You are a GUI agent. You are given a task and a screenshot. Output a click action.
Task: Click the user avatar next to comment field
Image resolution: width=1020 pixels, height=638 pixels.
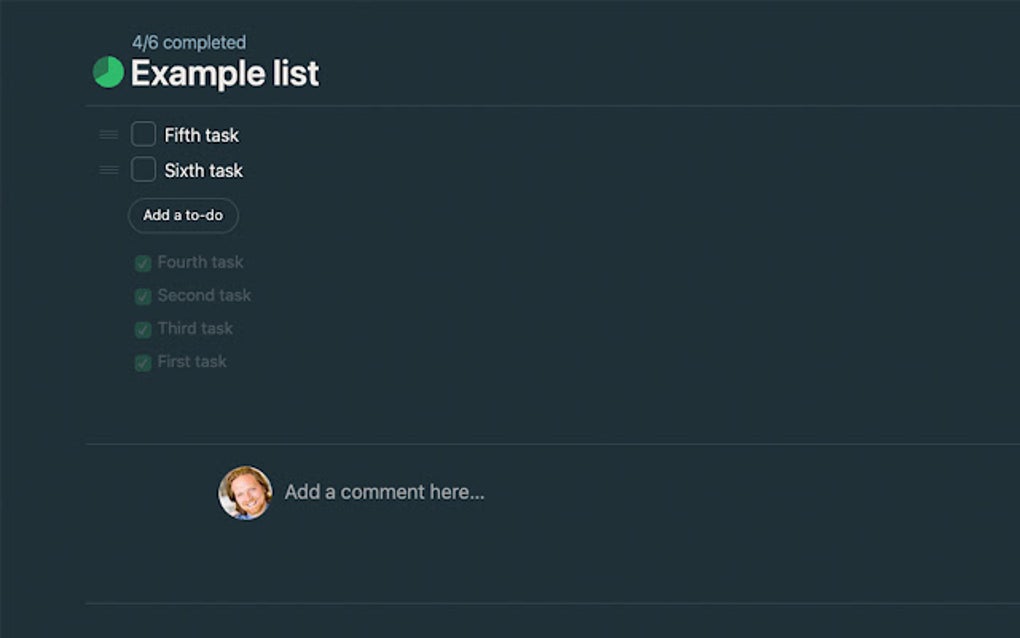point(244,491)
